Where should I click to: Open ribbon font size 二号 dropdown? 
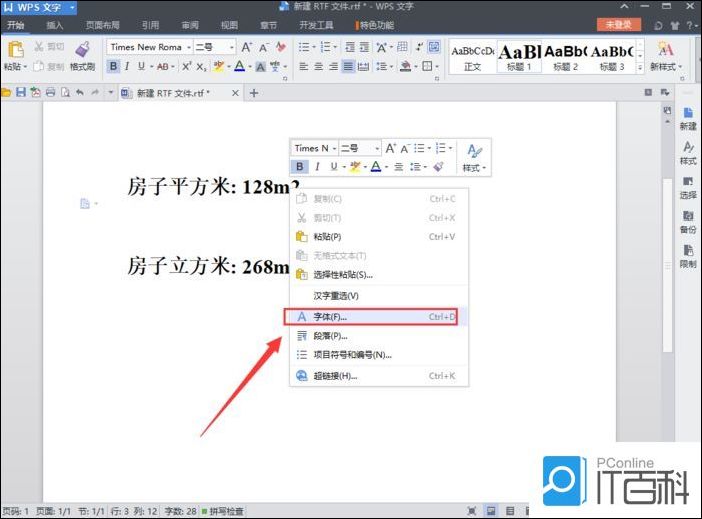coord(231,47)
